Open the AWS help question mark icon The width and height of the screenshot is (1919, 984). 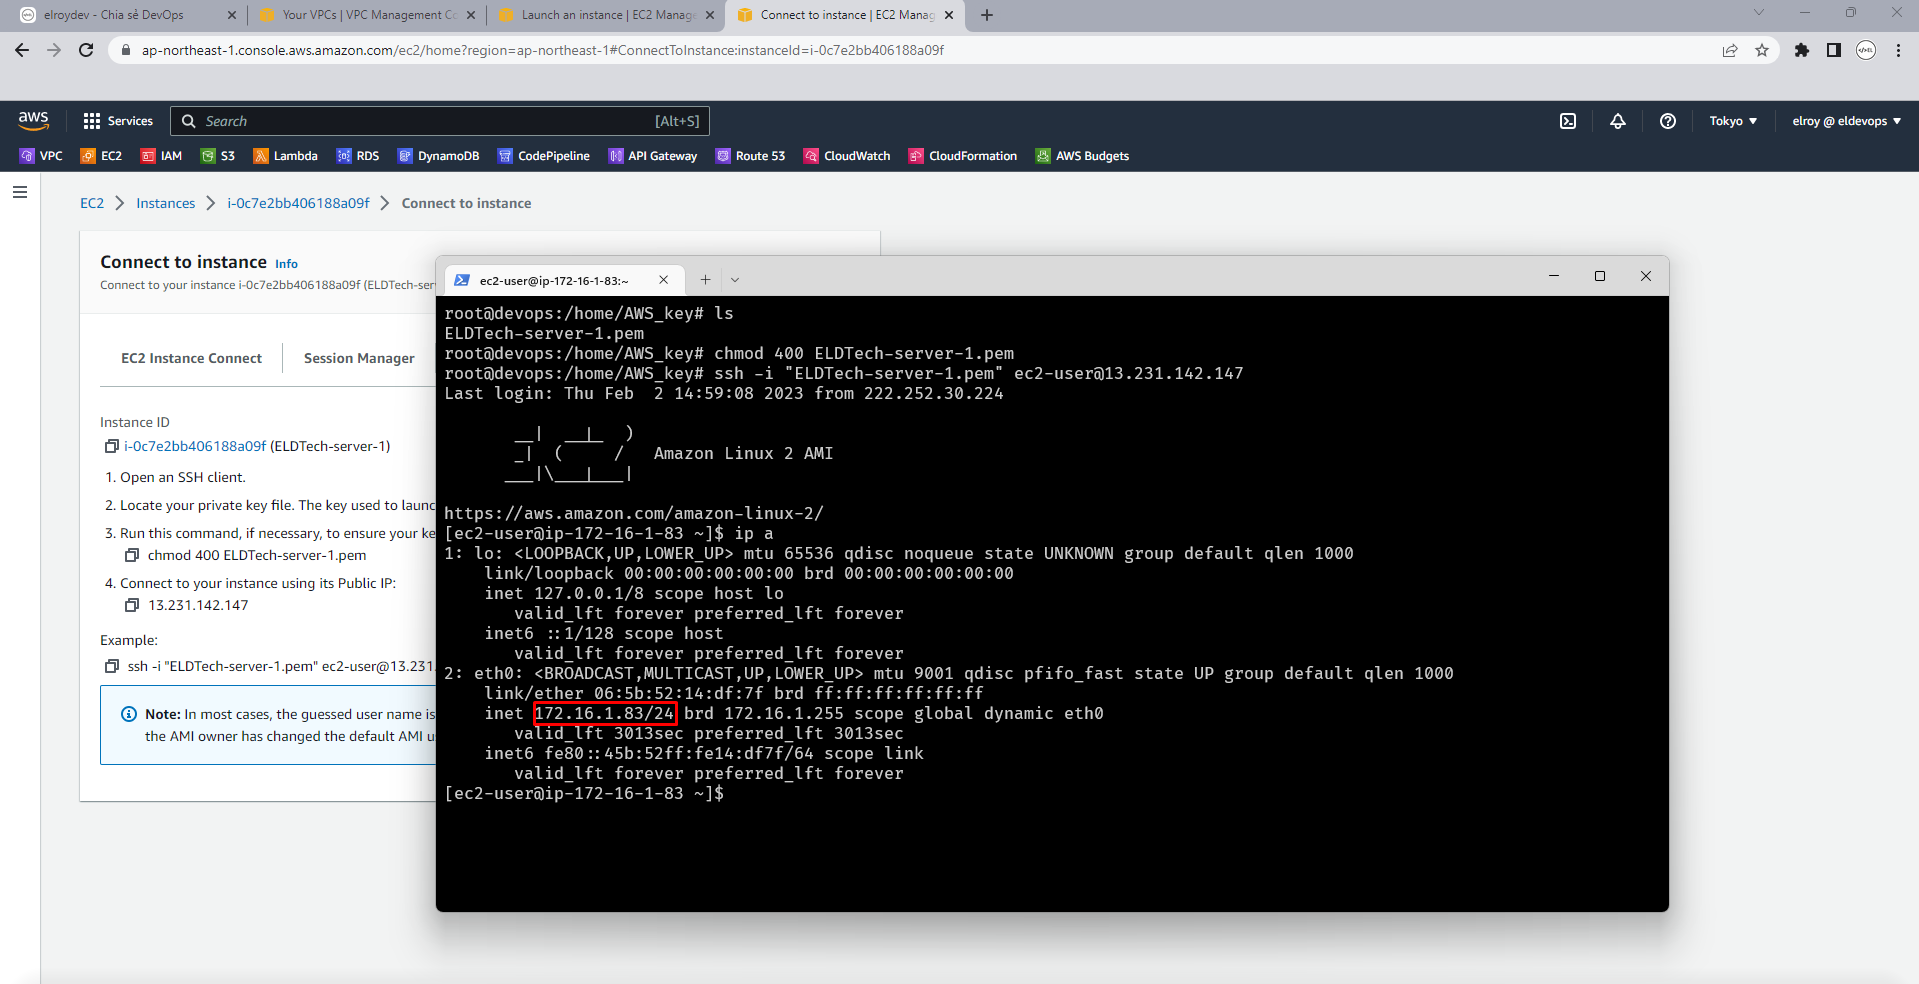coord(1668,121)
